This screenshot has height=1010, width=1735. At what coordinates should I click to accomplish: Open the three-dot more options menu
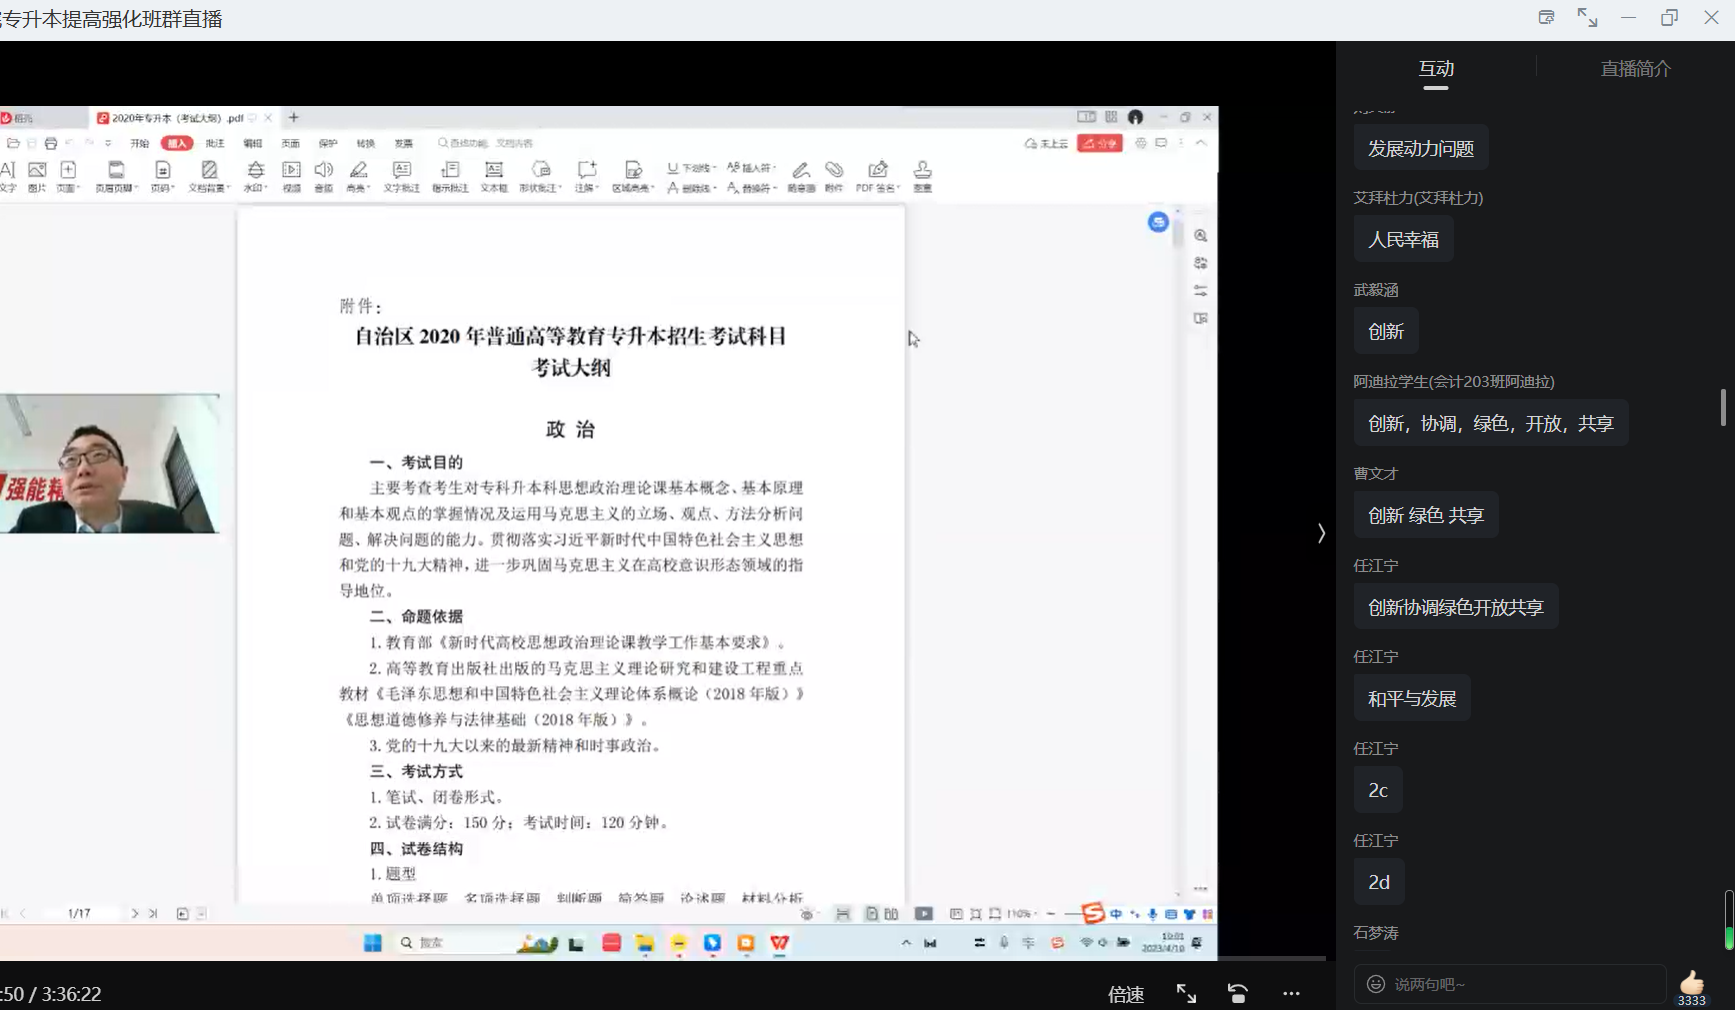coord(1291,994)
